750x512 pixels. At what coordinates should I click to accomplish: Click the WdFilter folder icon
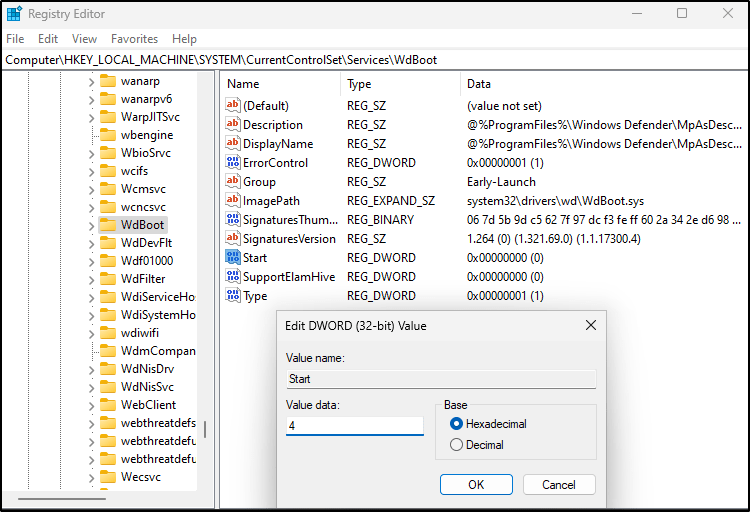[x=107, y=279]
